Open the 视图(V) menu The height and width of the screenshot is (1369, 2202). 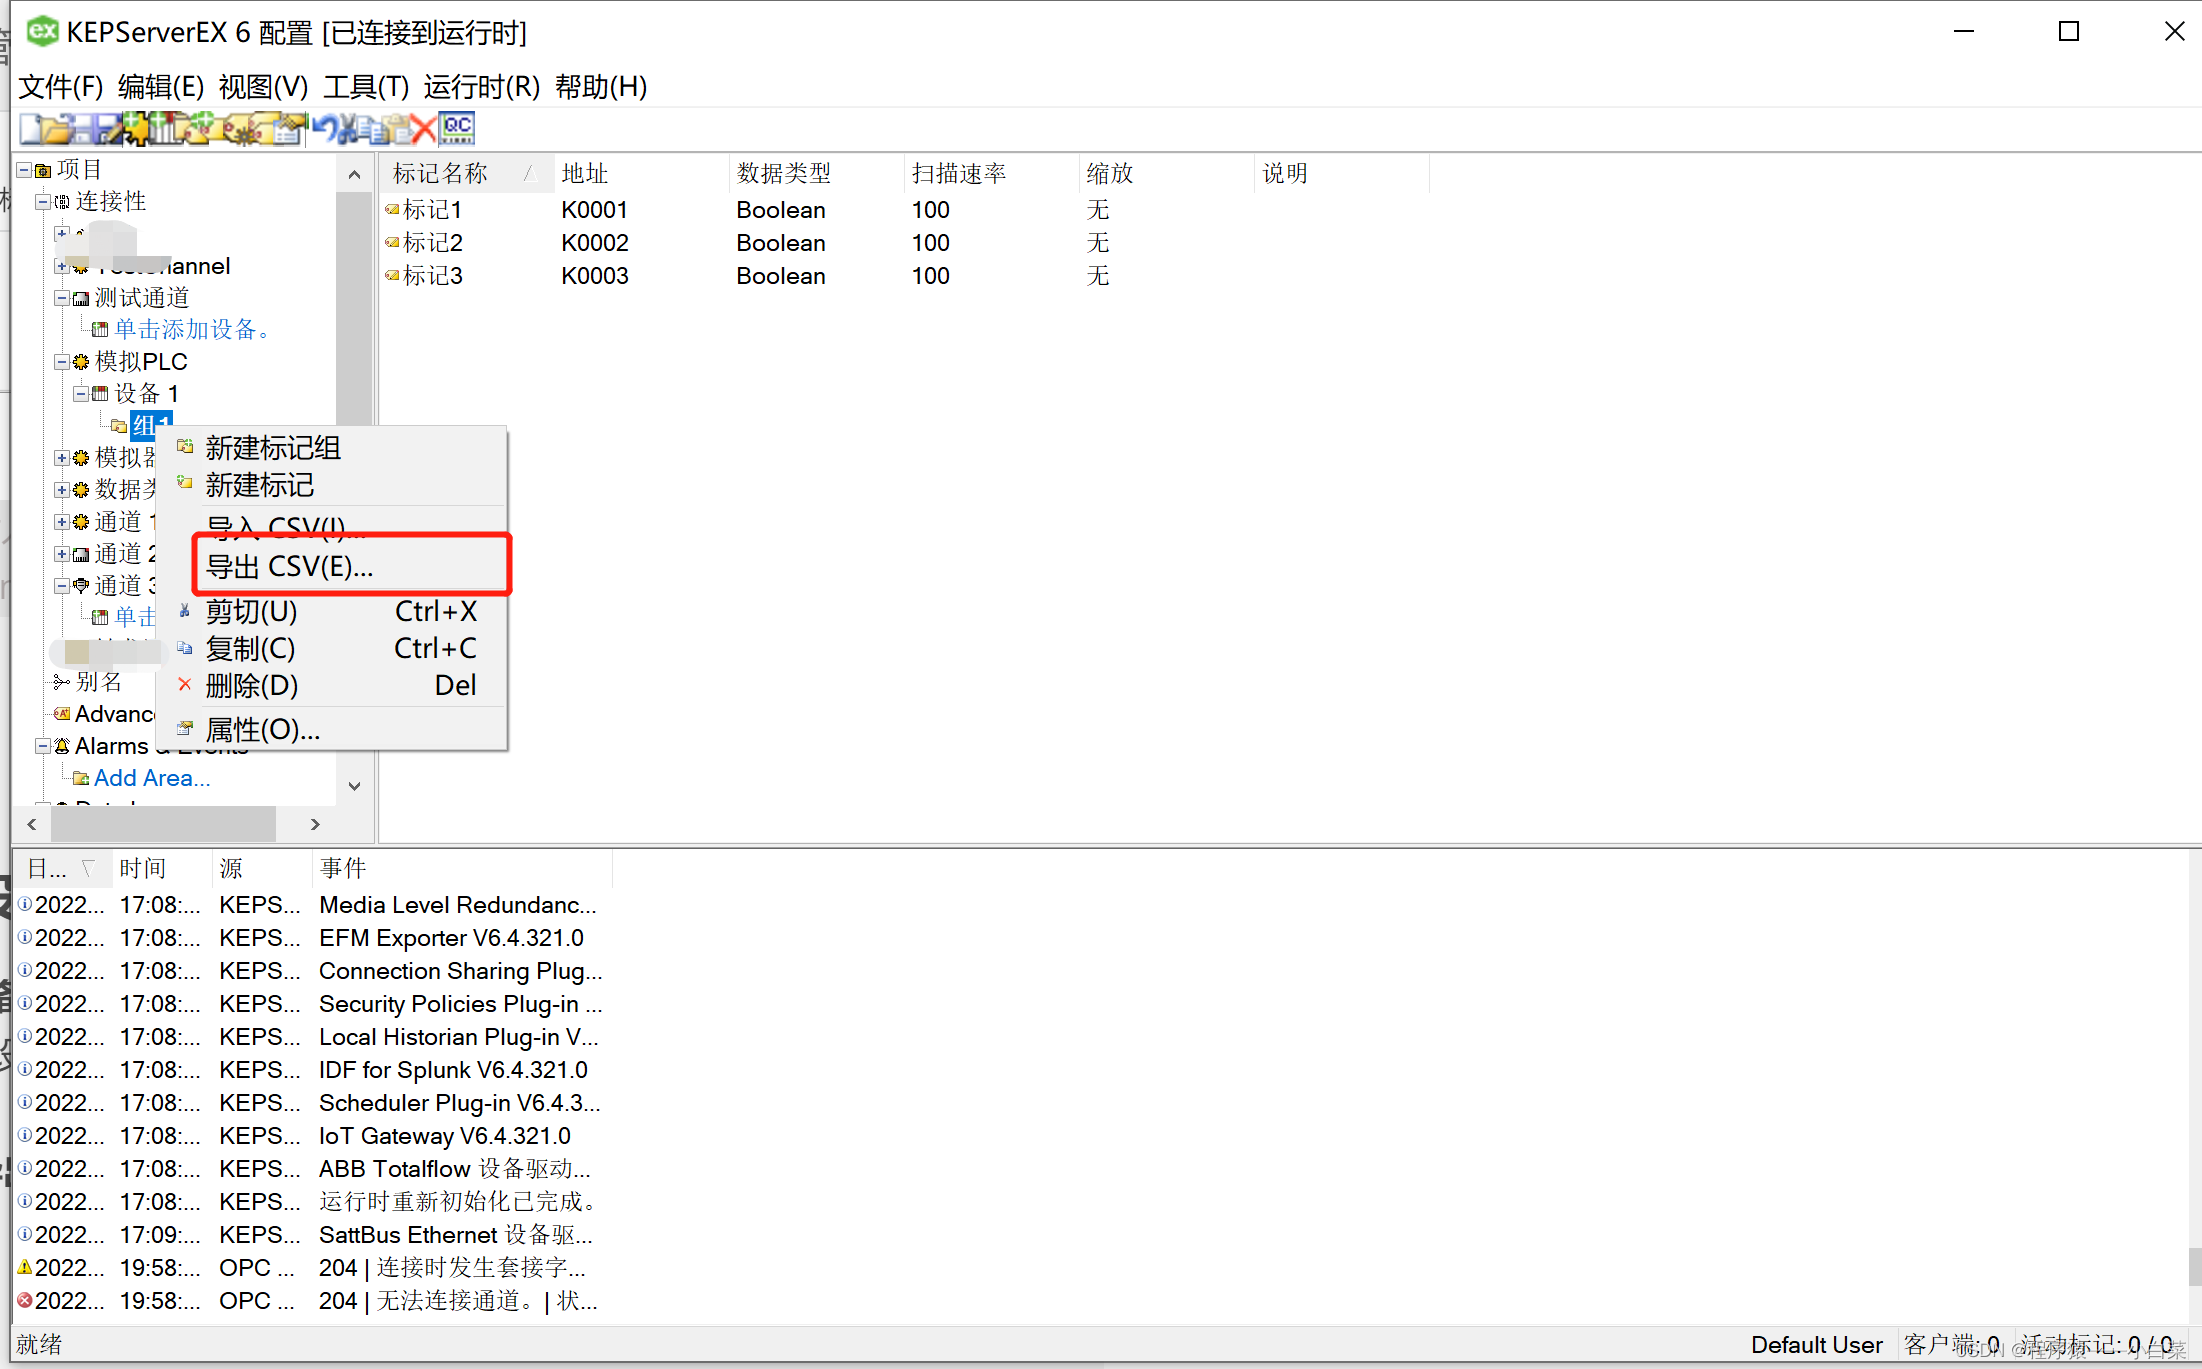(x=264, y=87)
